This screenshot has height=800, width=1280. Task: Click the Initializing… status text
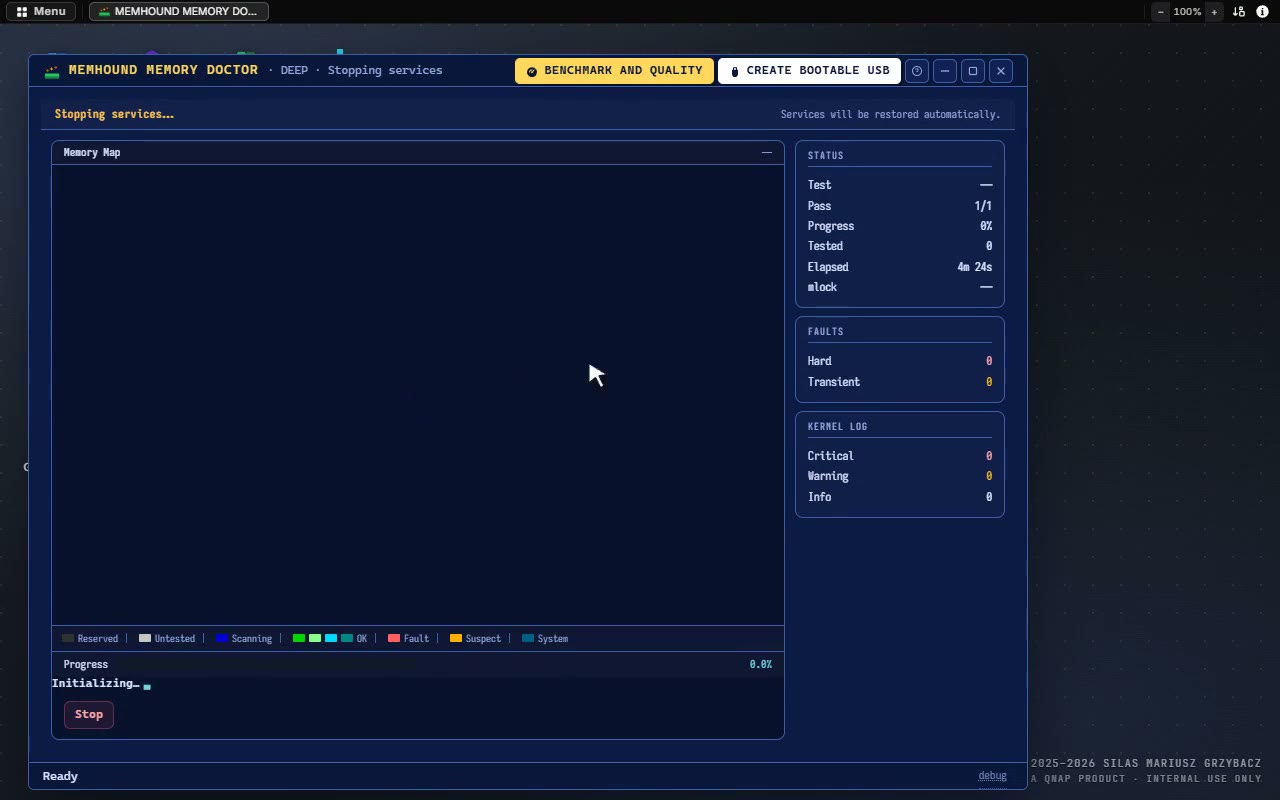96,683
